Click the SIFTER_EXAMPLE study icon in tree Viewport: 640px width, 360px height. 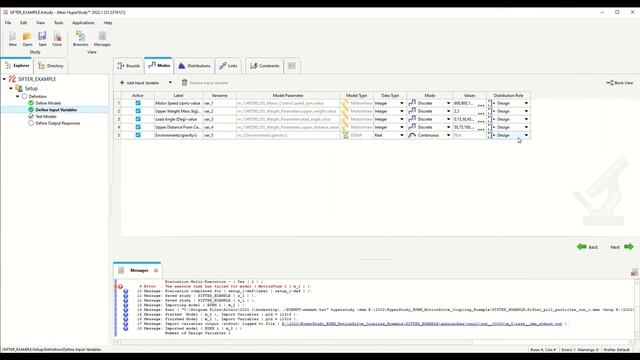[x=12, y=79]
